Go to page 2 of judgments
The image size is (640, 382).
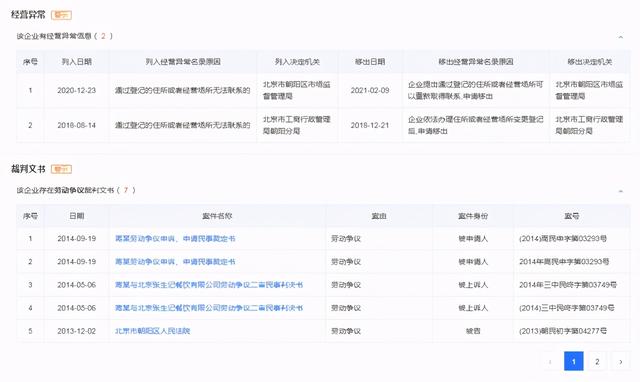pos(597,361)
